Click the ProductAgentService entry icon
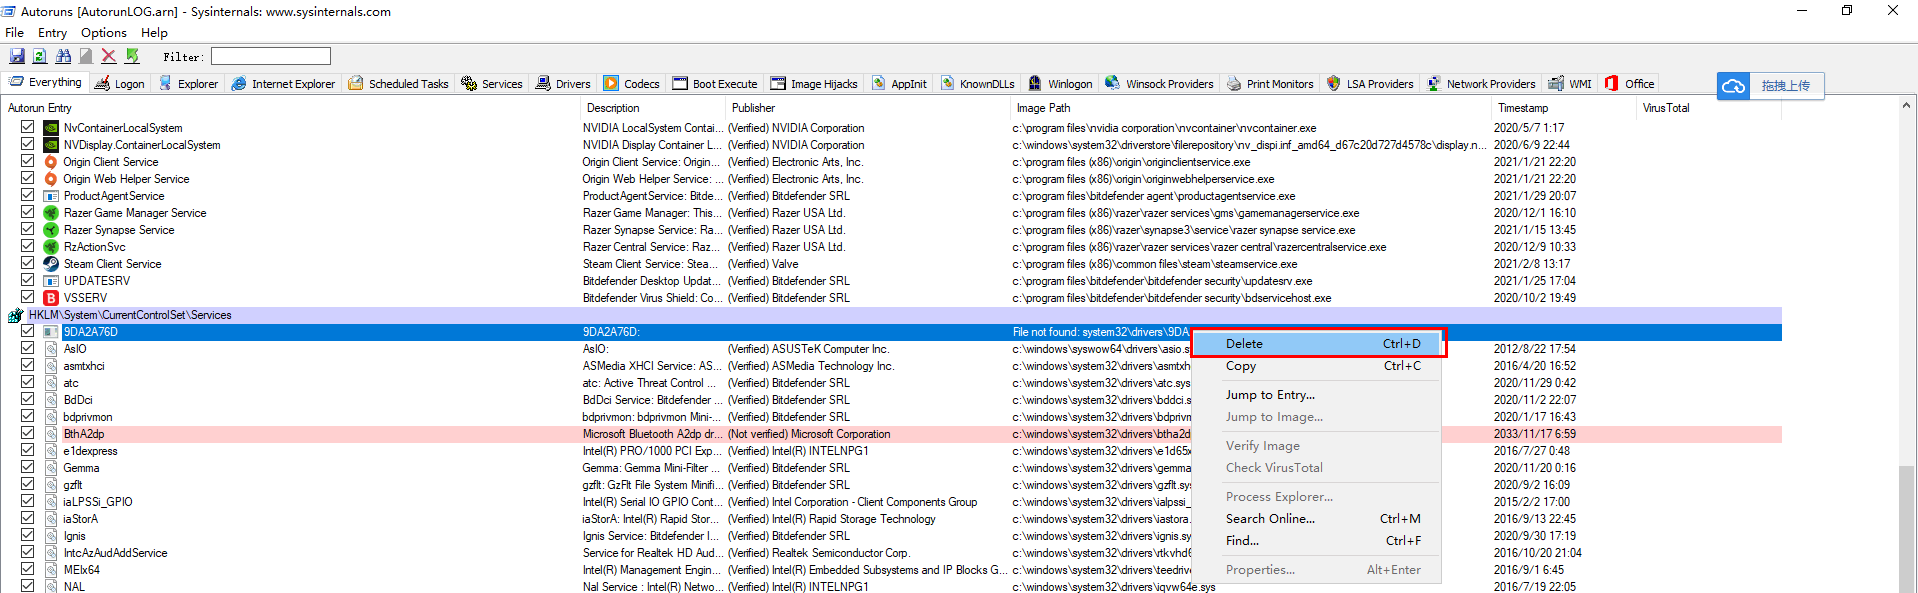The height and width of the screenshot is (593, 1918). click(x=51, y=196)
